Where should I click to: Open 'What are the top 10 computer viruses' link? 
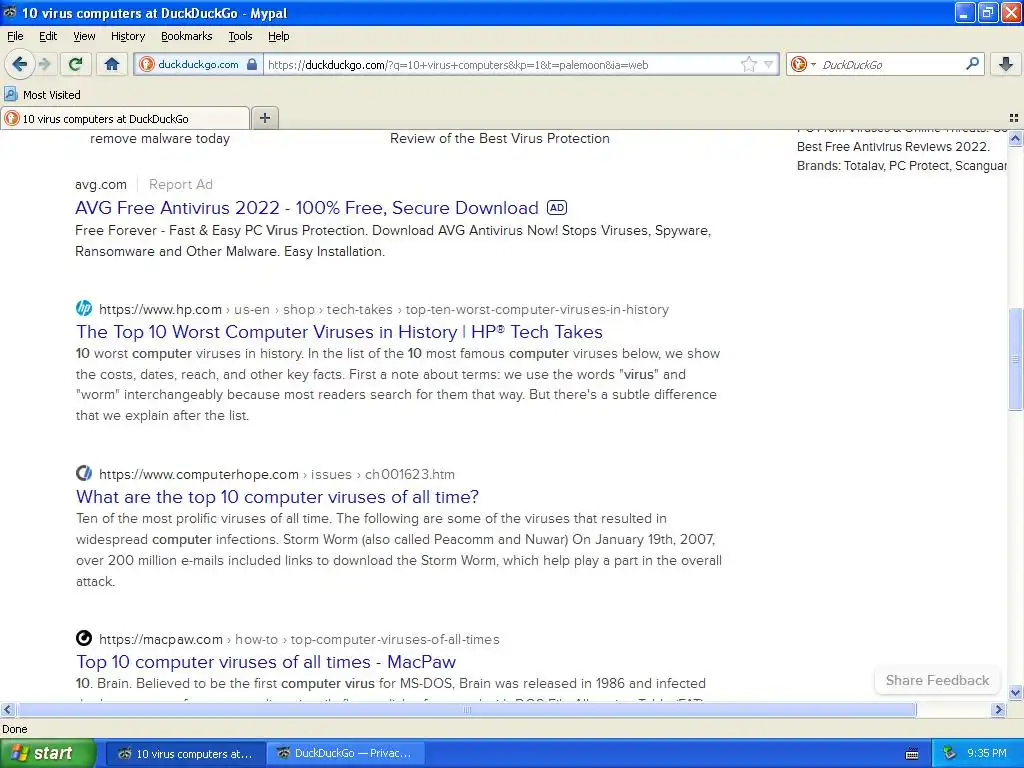[x=277, y=497]
